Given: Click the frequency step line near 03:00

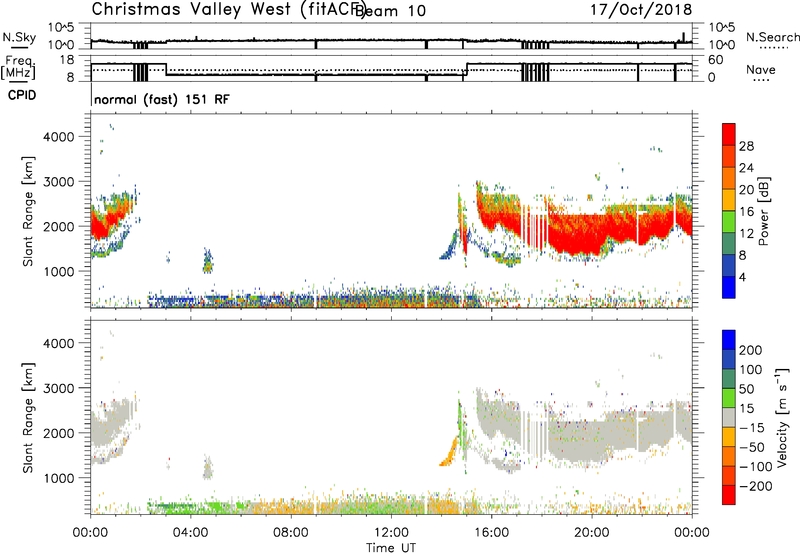Looking at the screenshot, I should pos(166,69).
